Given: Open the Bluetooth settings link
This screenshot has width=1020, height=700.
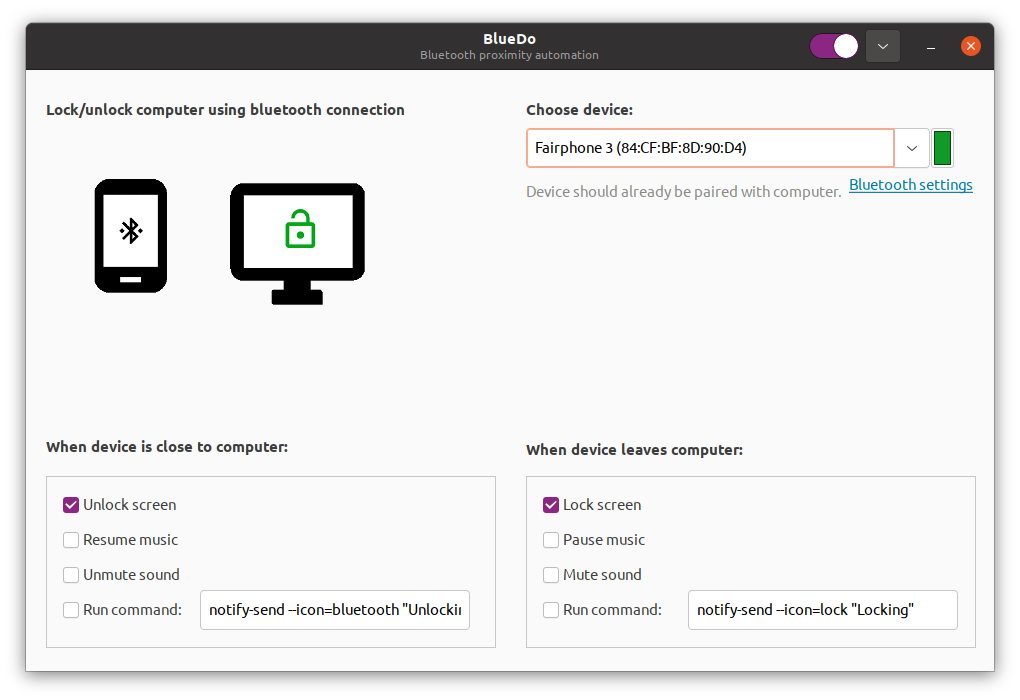Looking at the screenshot, I should click(910, 185).
